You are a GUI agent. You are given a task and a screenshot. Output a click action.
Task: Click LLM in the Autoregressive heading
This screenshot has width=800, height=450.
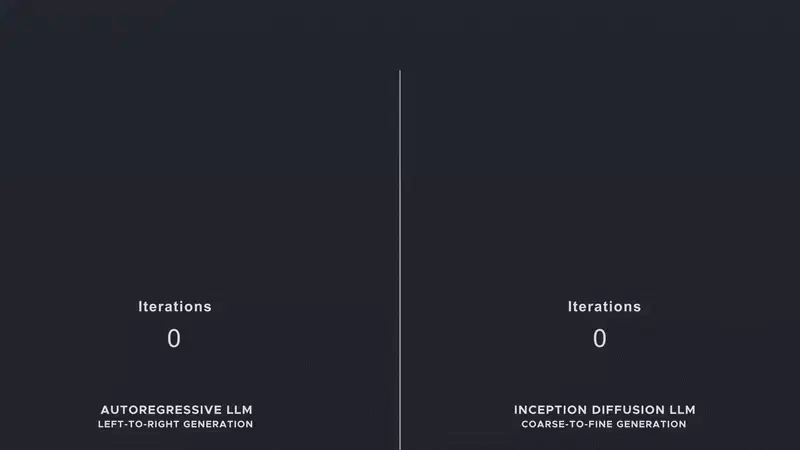click(239, 410)
